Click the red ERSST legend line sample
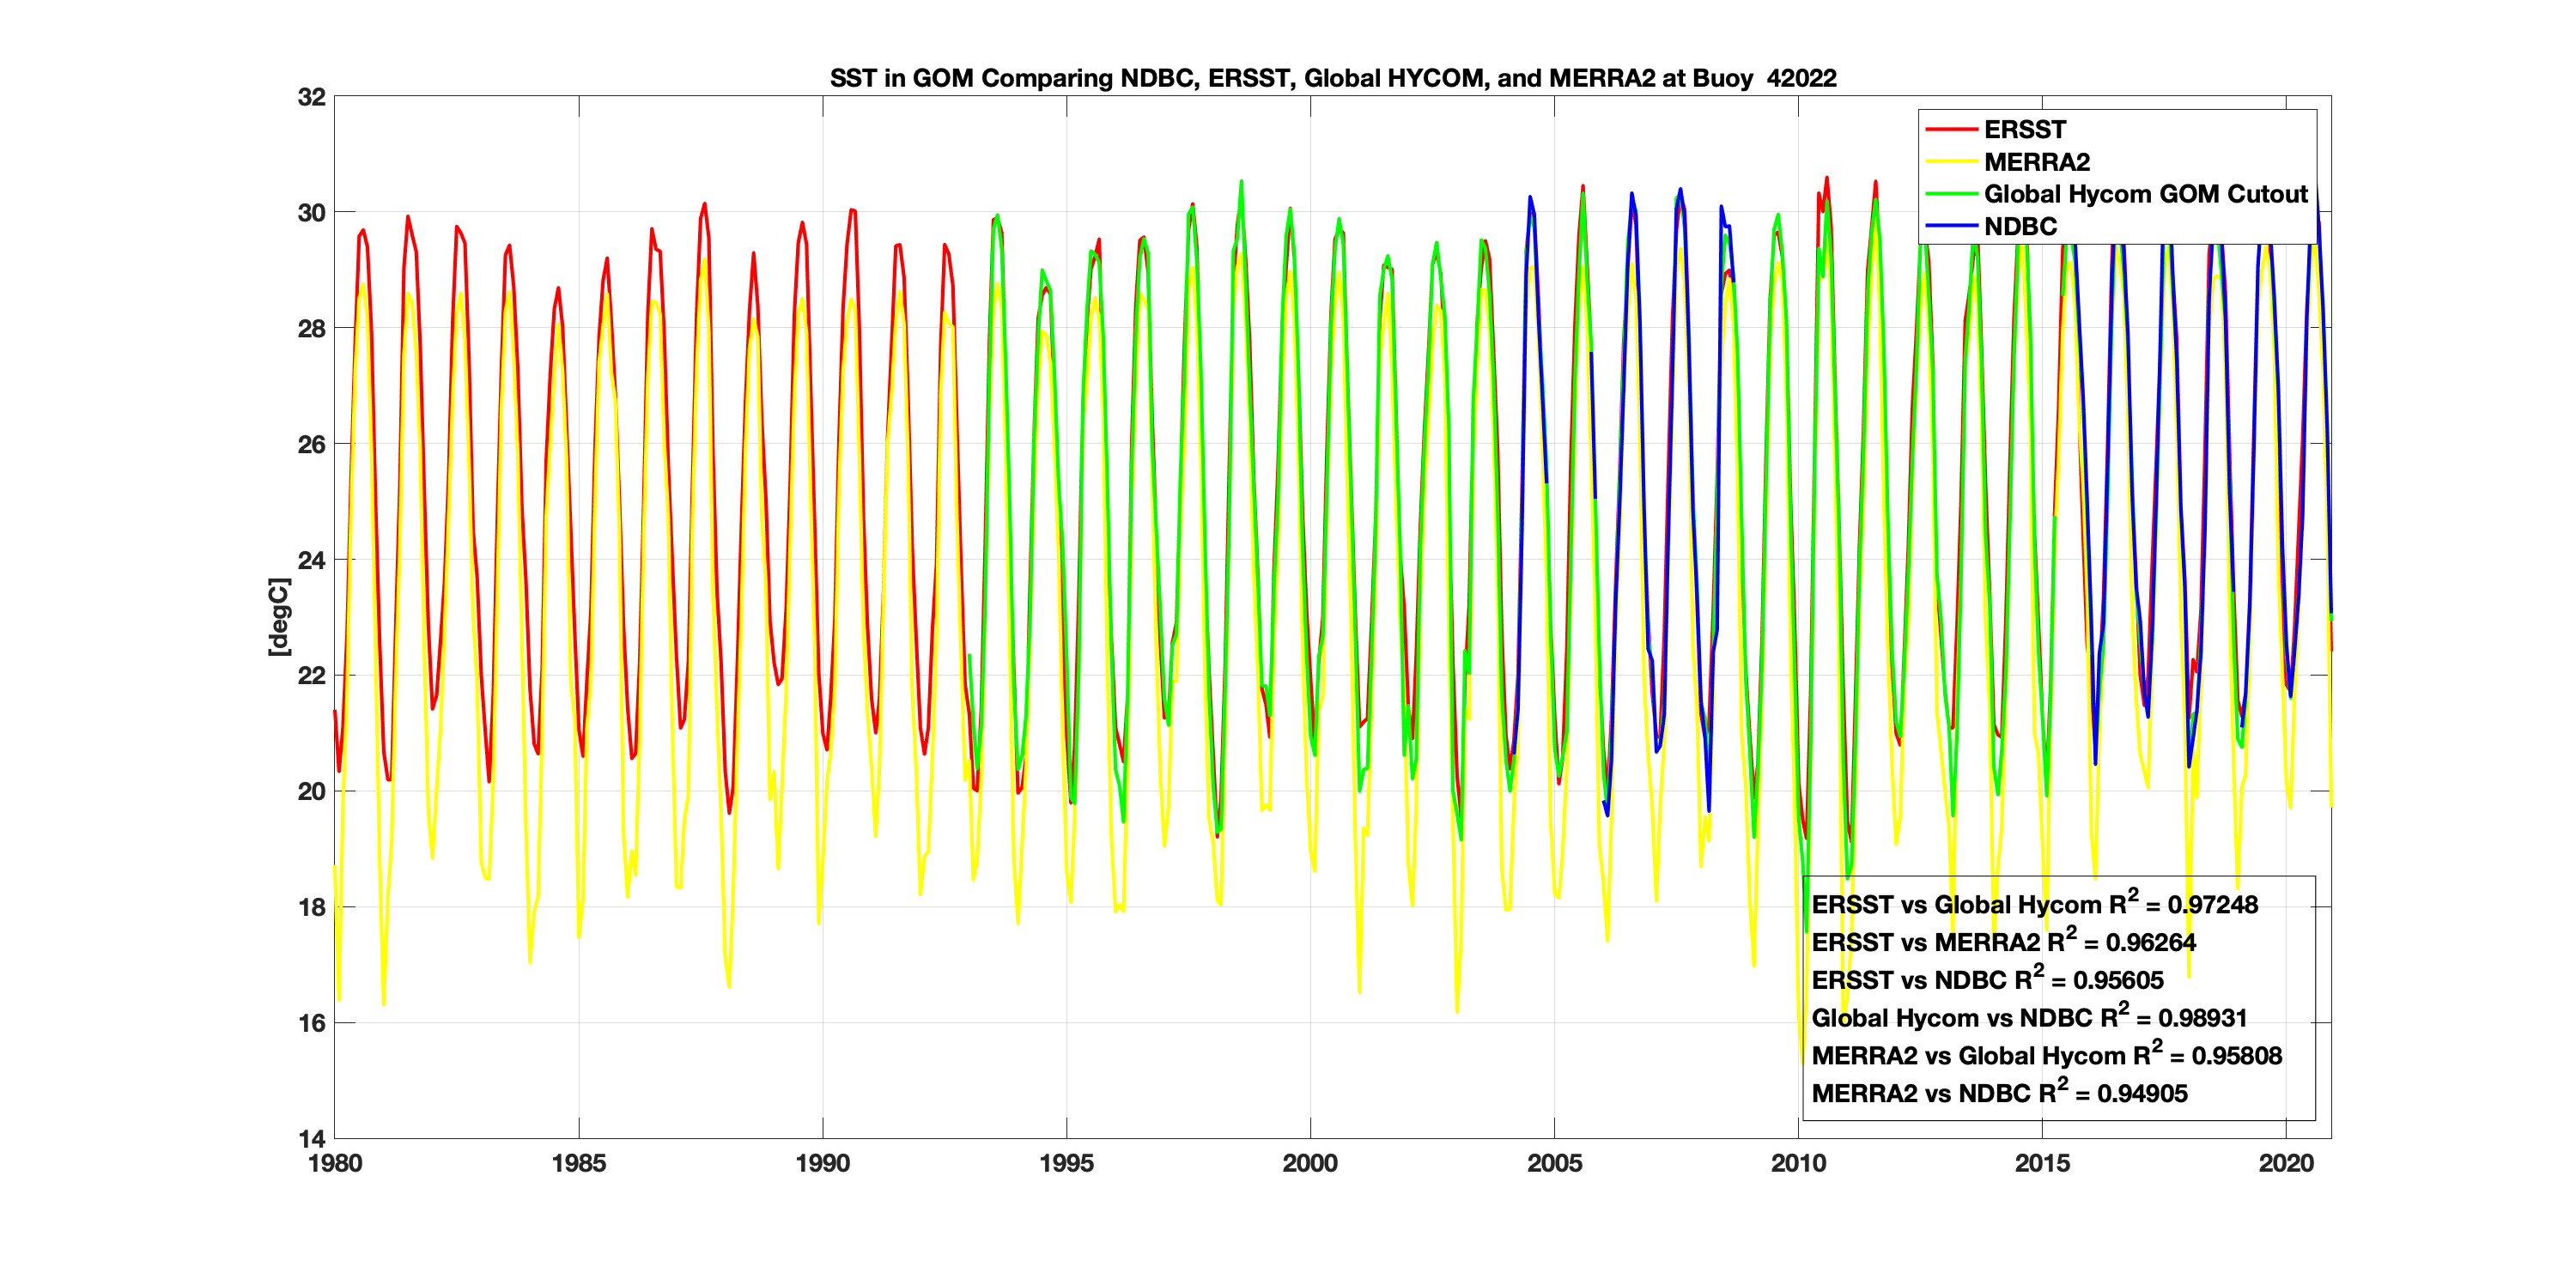This screenshot has height=1279, width=2576. pyautogui.click(x=1951, y=130)
